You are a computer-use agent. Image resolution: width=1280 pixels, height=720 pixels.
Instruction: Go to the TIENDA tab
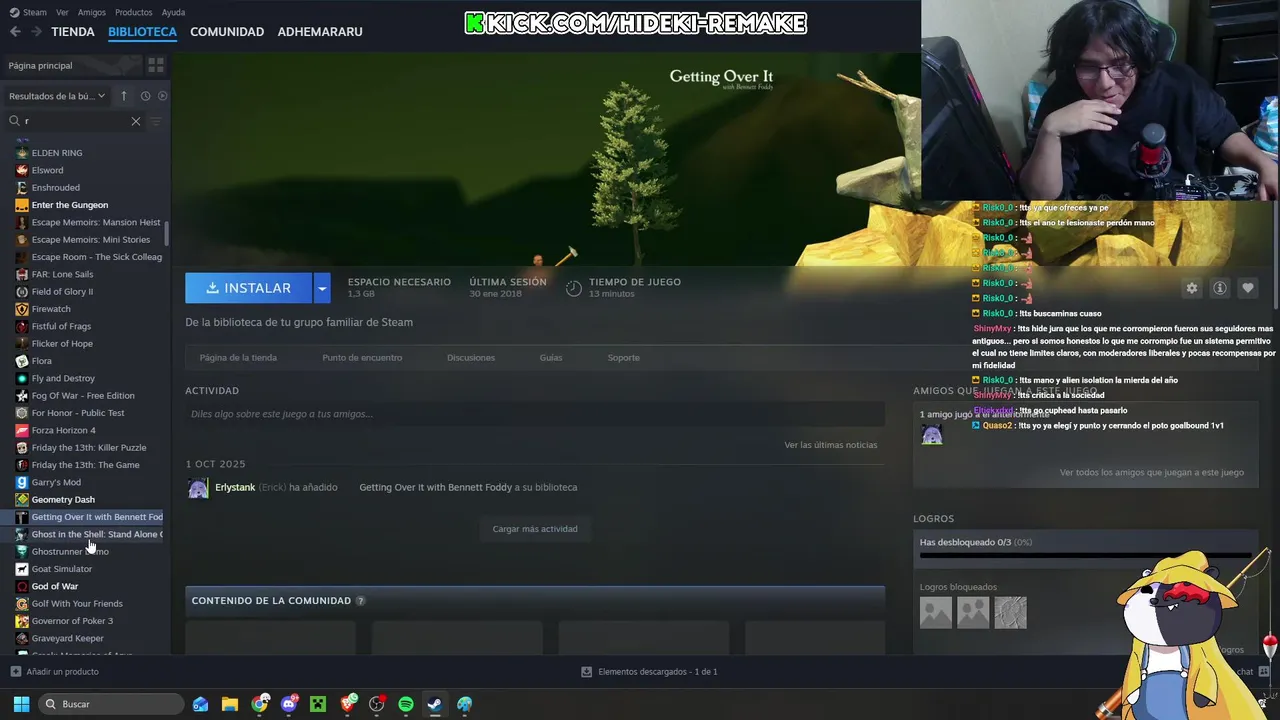73,32
